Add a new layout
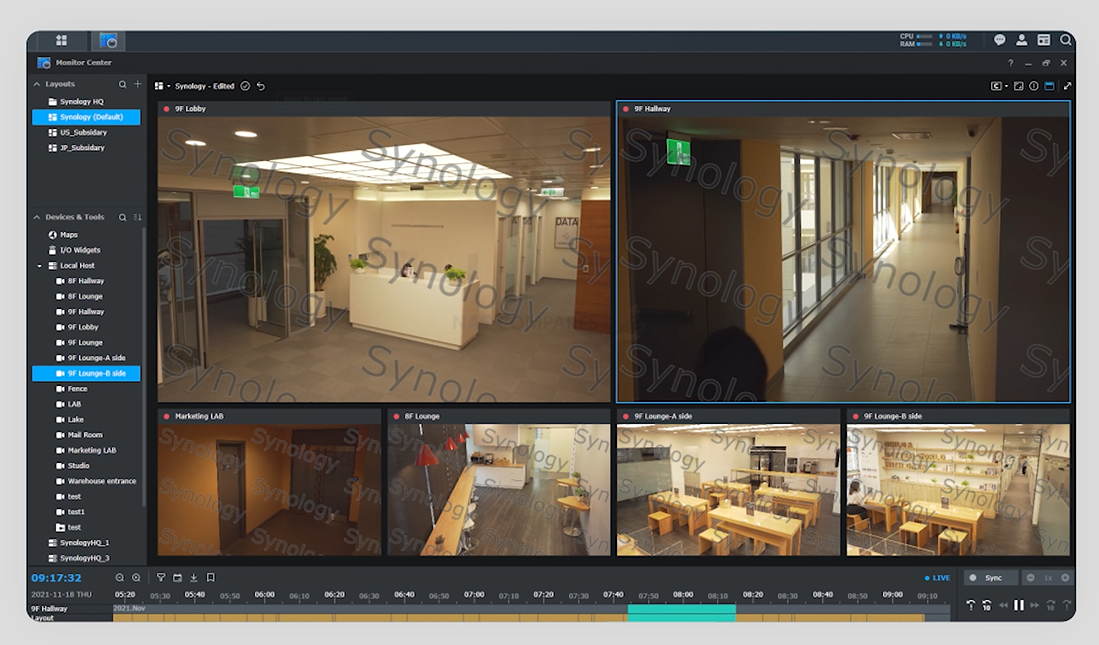 coord(137,84)
